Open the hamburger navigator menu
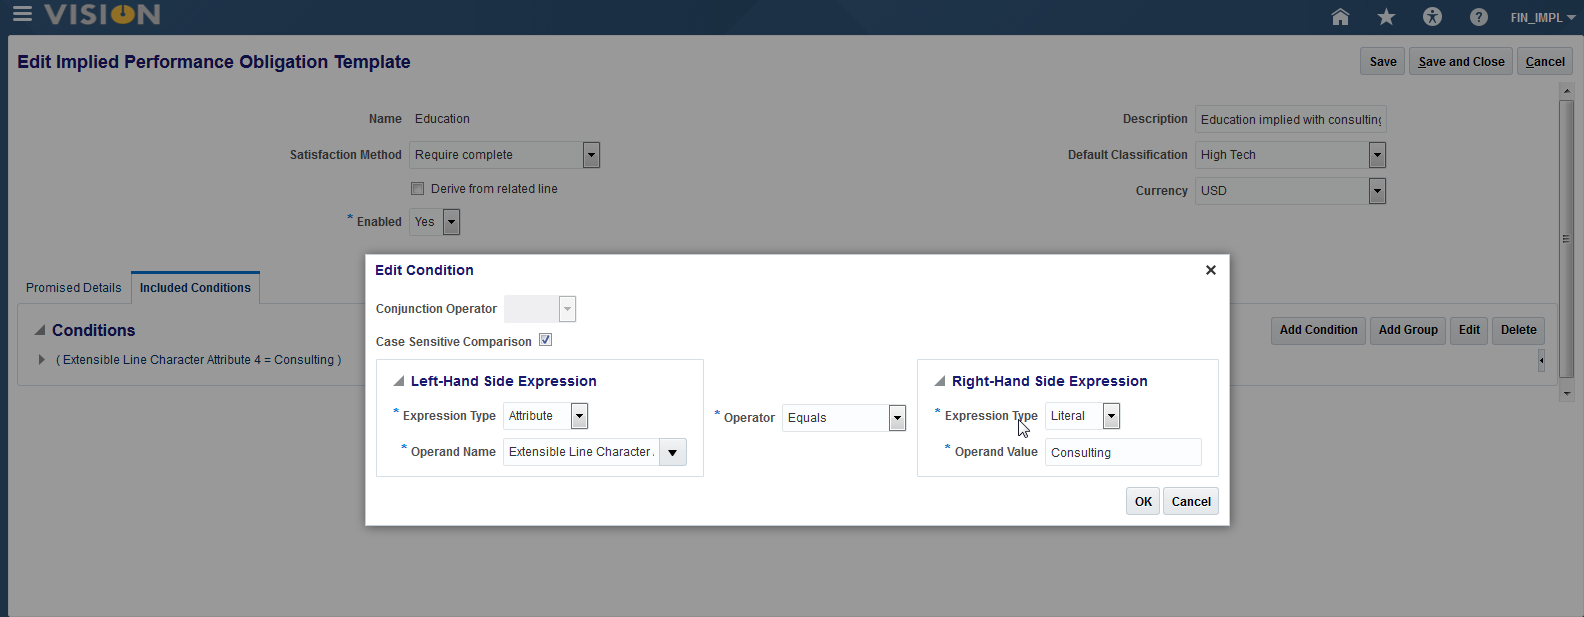 coord(21,14)
